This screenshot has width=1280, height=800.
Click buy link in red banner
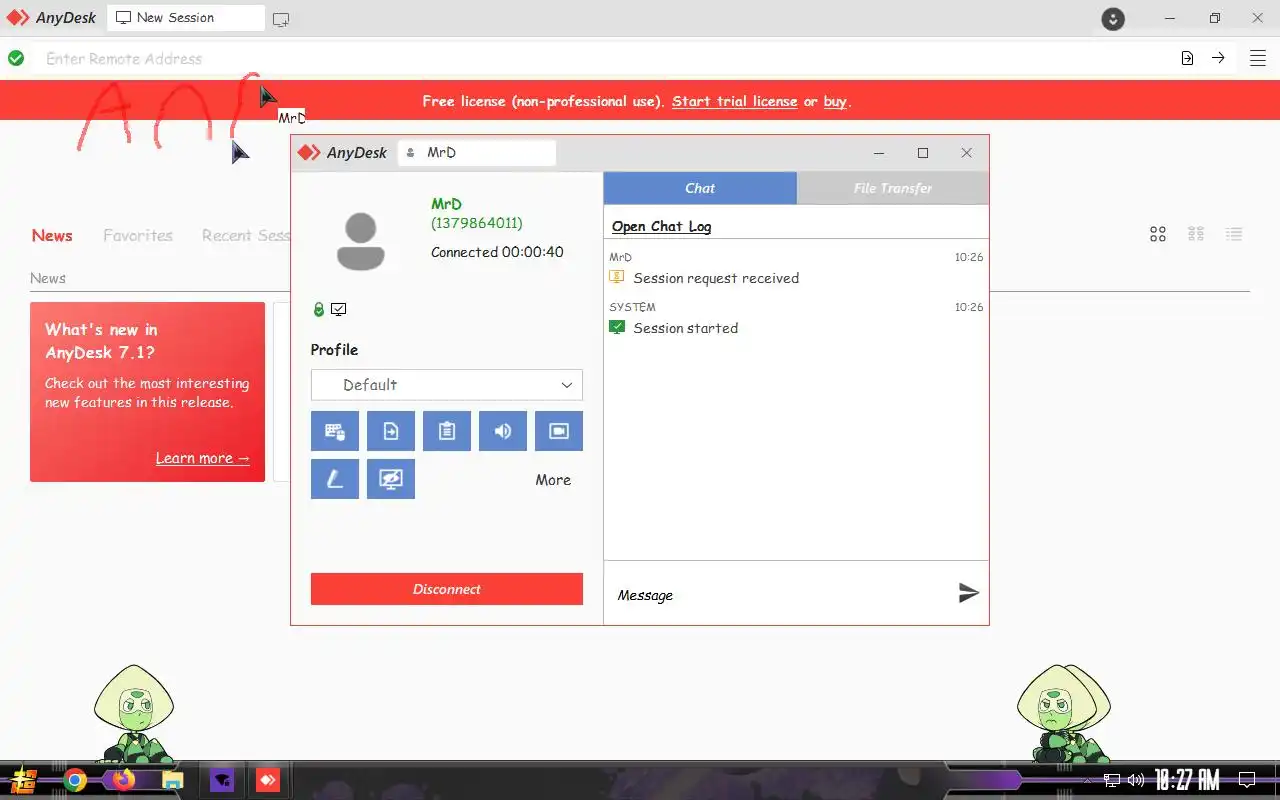(x=835, y=101)
